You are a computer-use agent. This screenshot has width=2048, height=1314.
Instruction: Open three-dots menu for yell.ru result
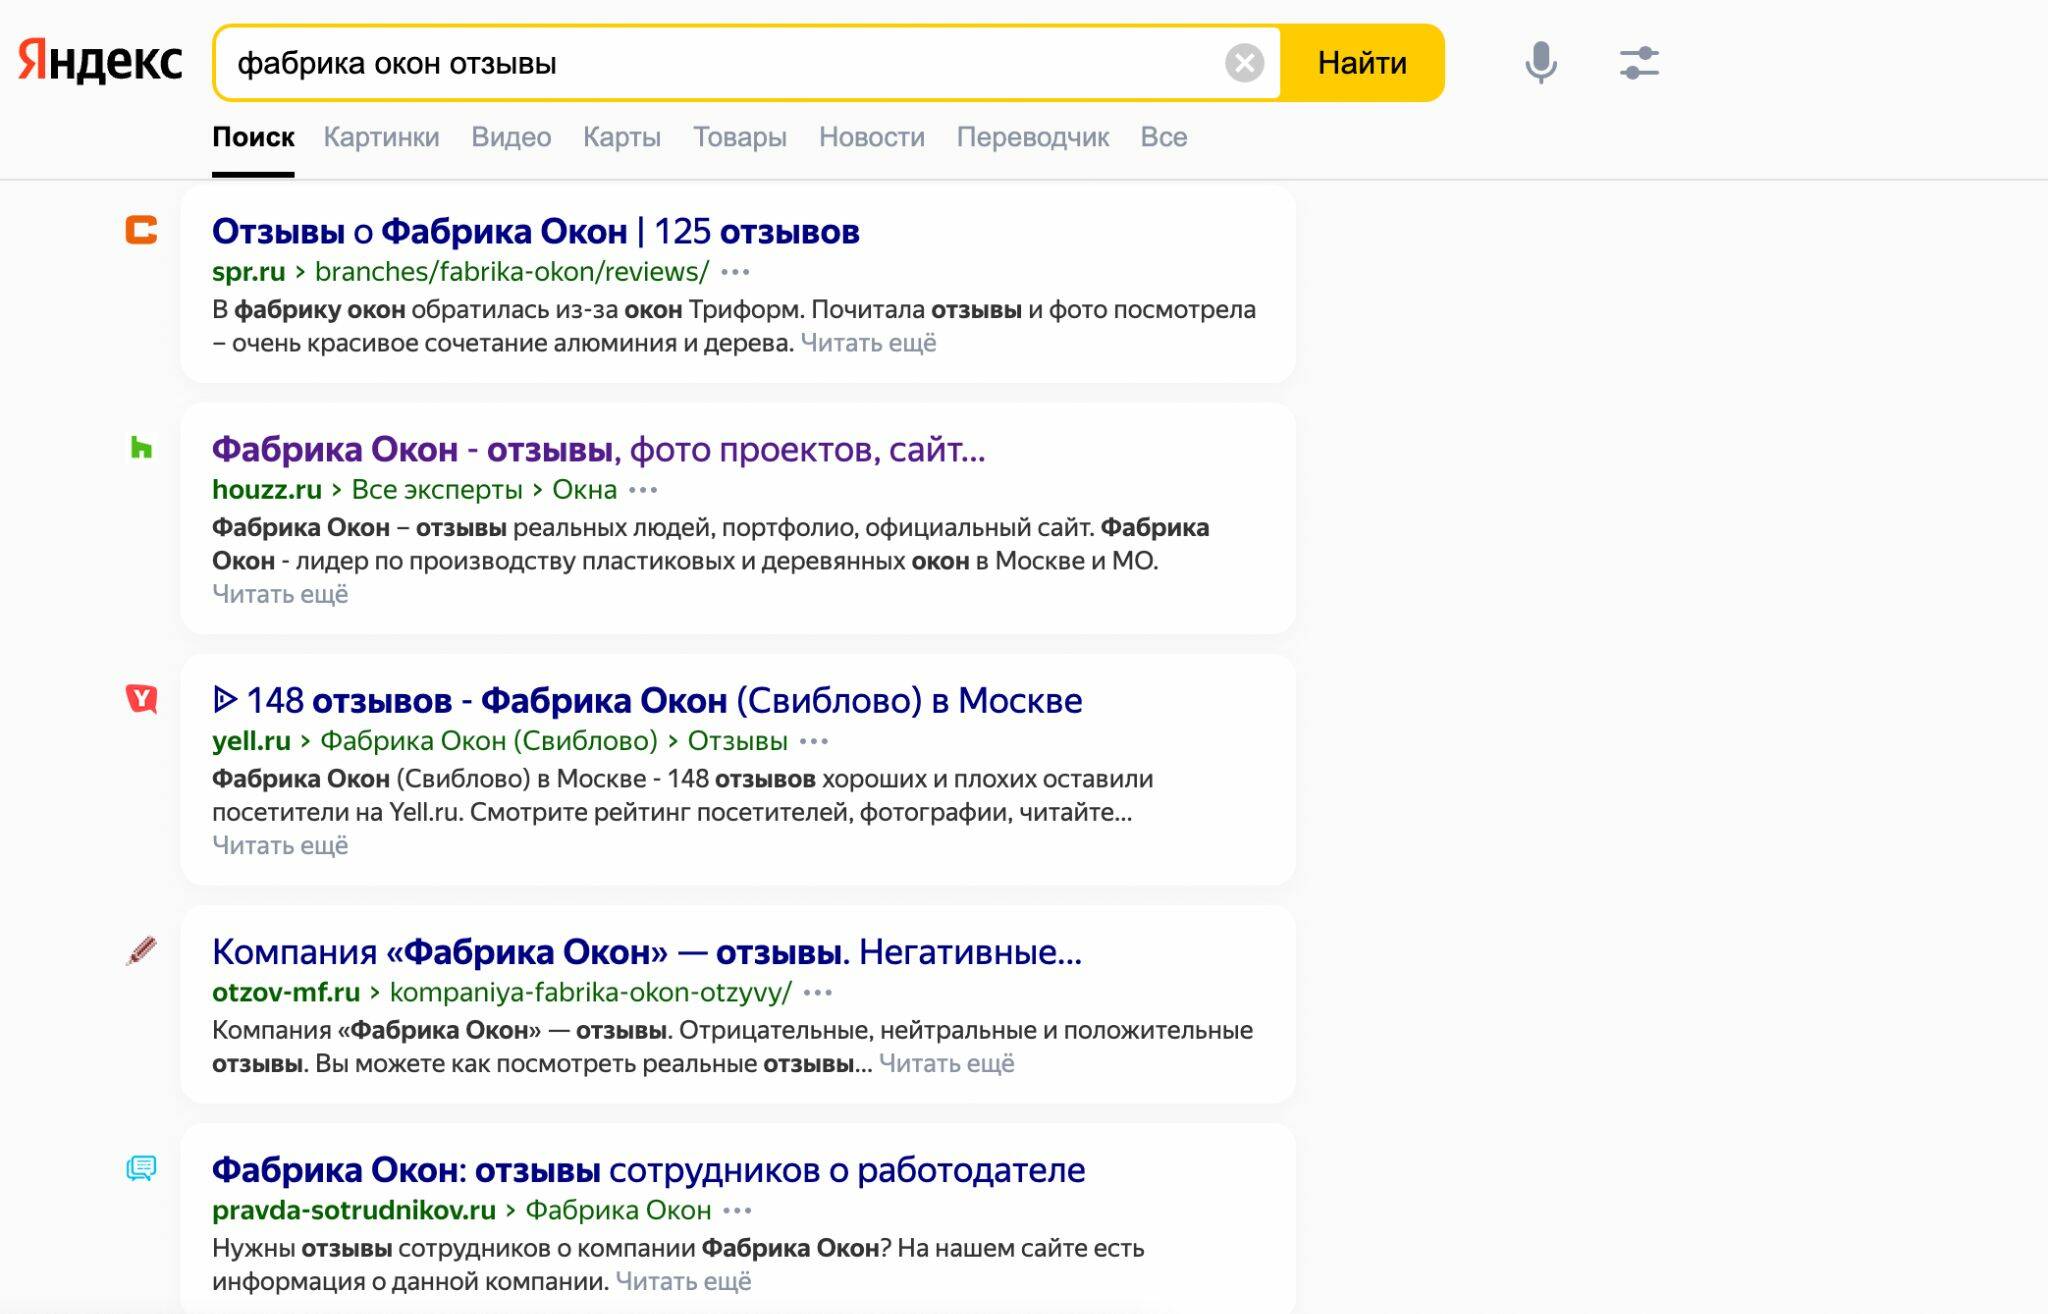click(x=814, y=741)
